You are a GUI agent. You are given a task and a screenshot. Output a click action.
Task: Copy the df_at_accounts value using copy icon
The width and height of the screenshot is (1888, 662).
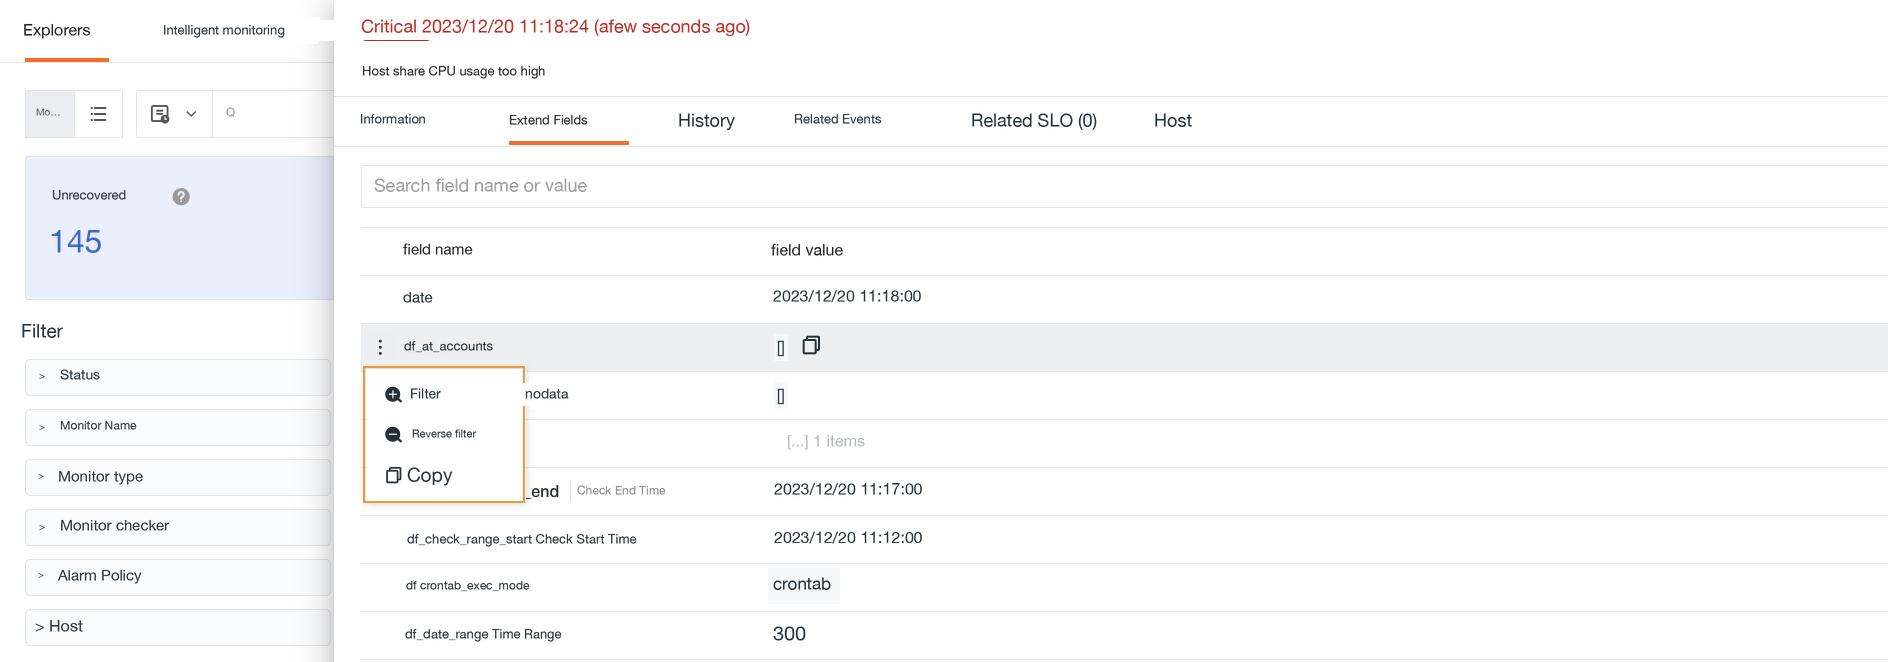tap(811, 345)
